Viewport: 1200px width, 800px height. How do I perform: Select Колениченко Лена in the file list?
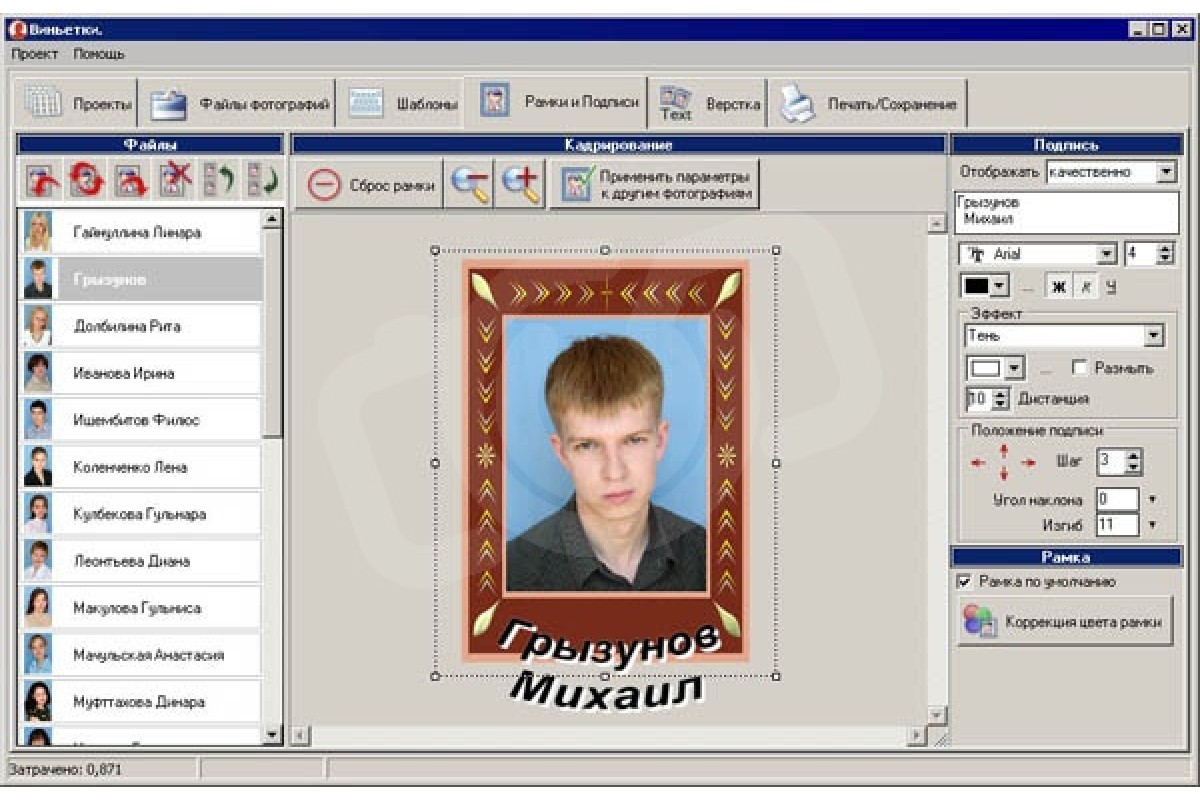(141, 467)
